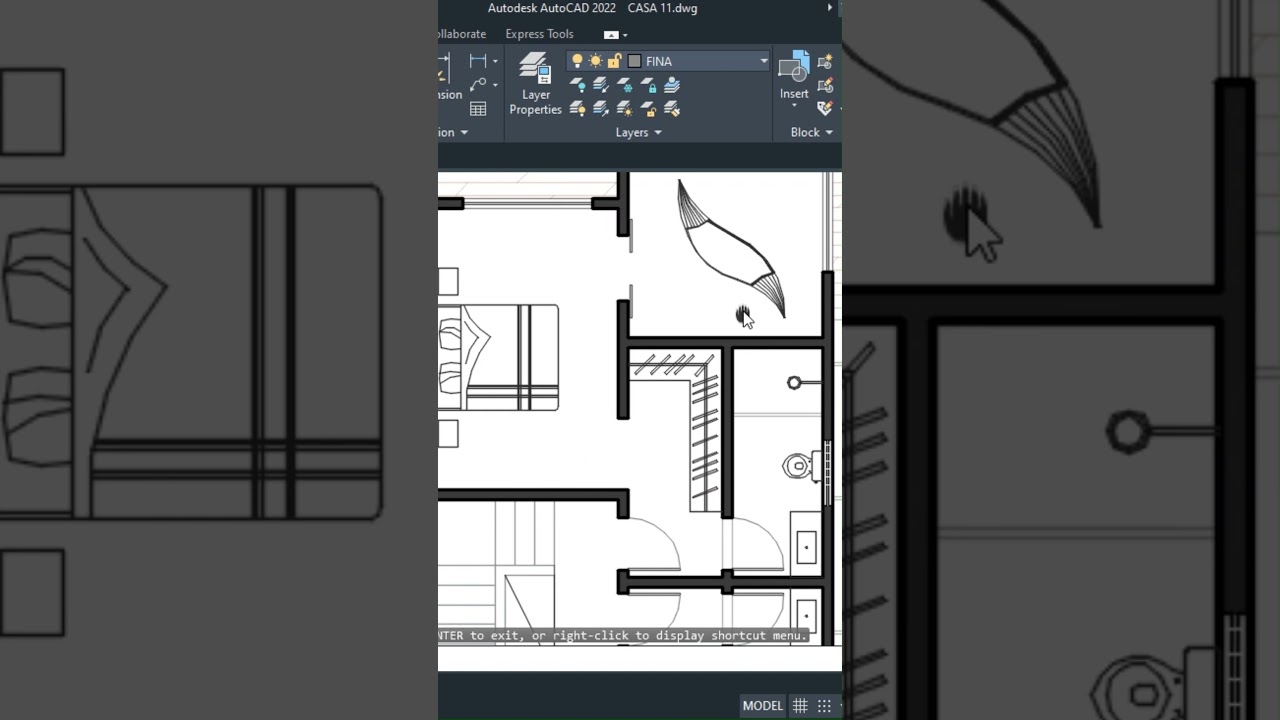Open the Collaborate ribbon tab
This screenshot has height=720, width=1280.
click(x=462, y=34)
